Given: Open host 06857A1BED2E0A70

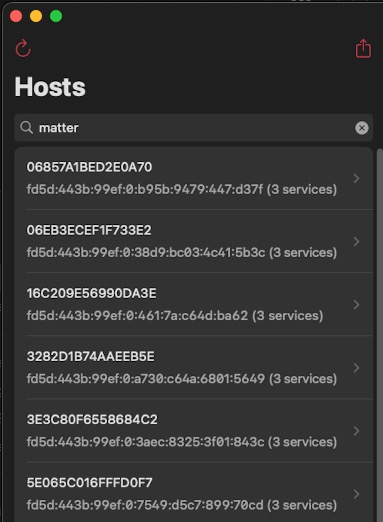Looking at the screenshot, I should 193,178.
